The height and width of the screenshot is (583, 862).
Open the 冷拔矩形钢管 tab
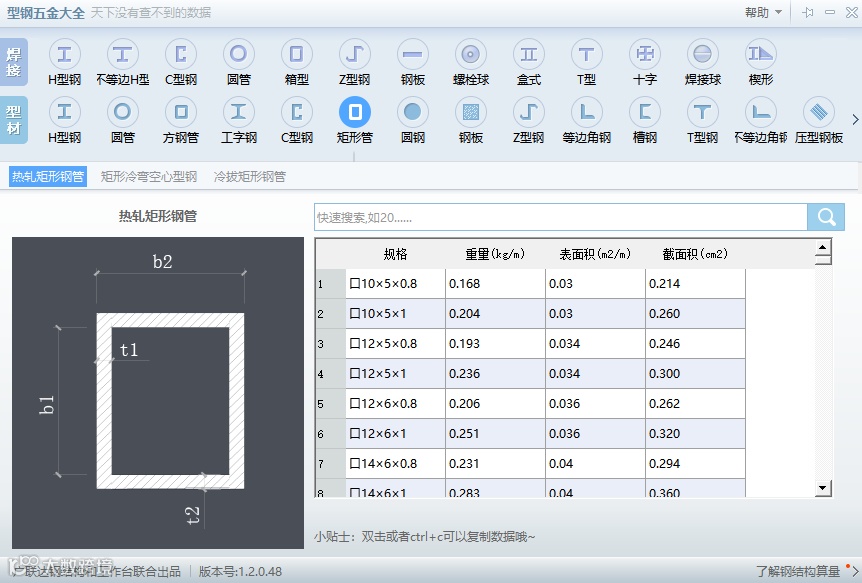(x=250, y=177)
